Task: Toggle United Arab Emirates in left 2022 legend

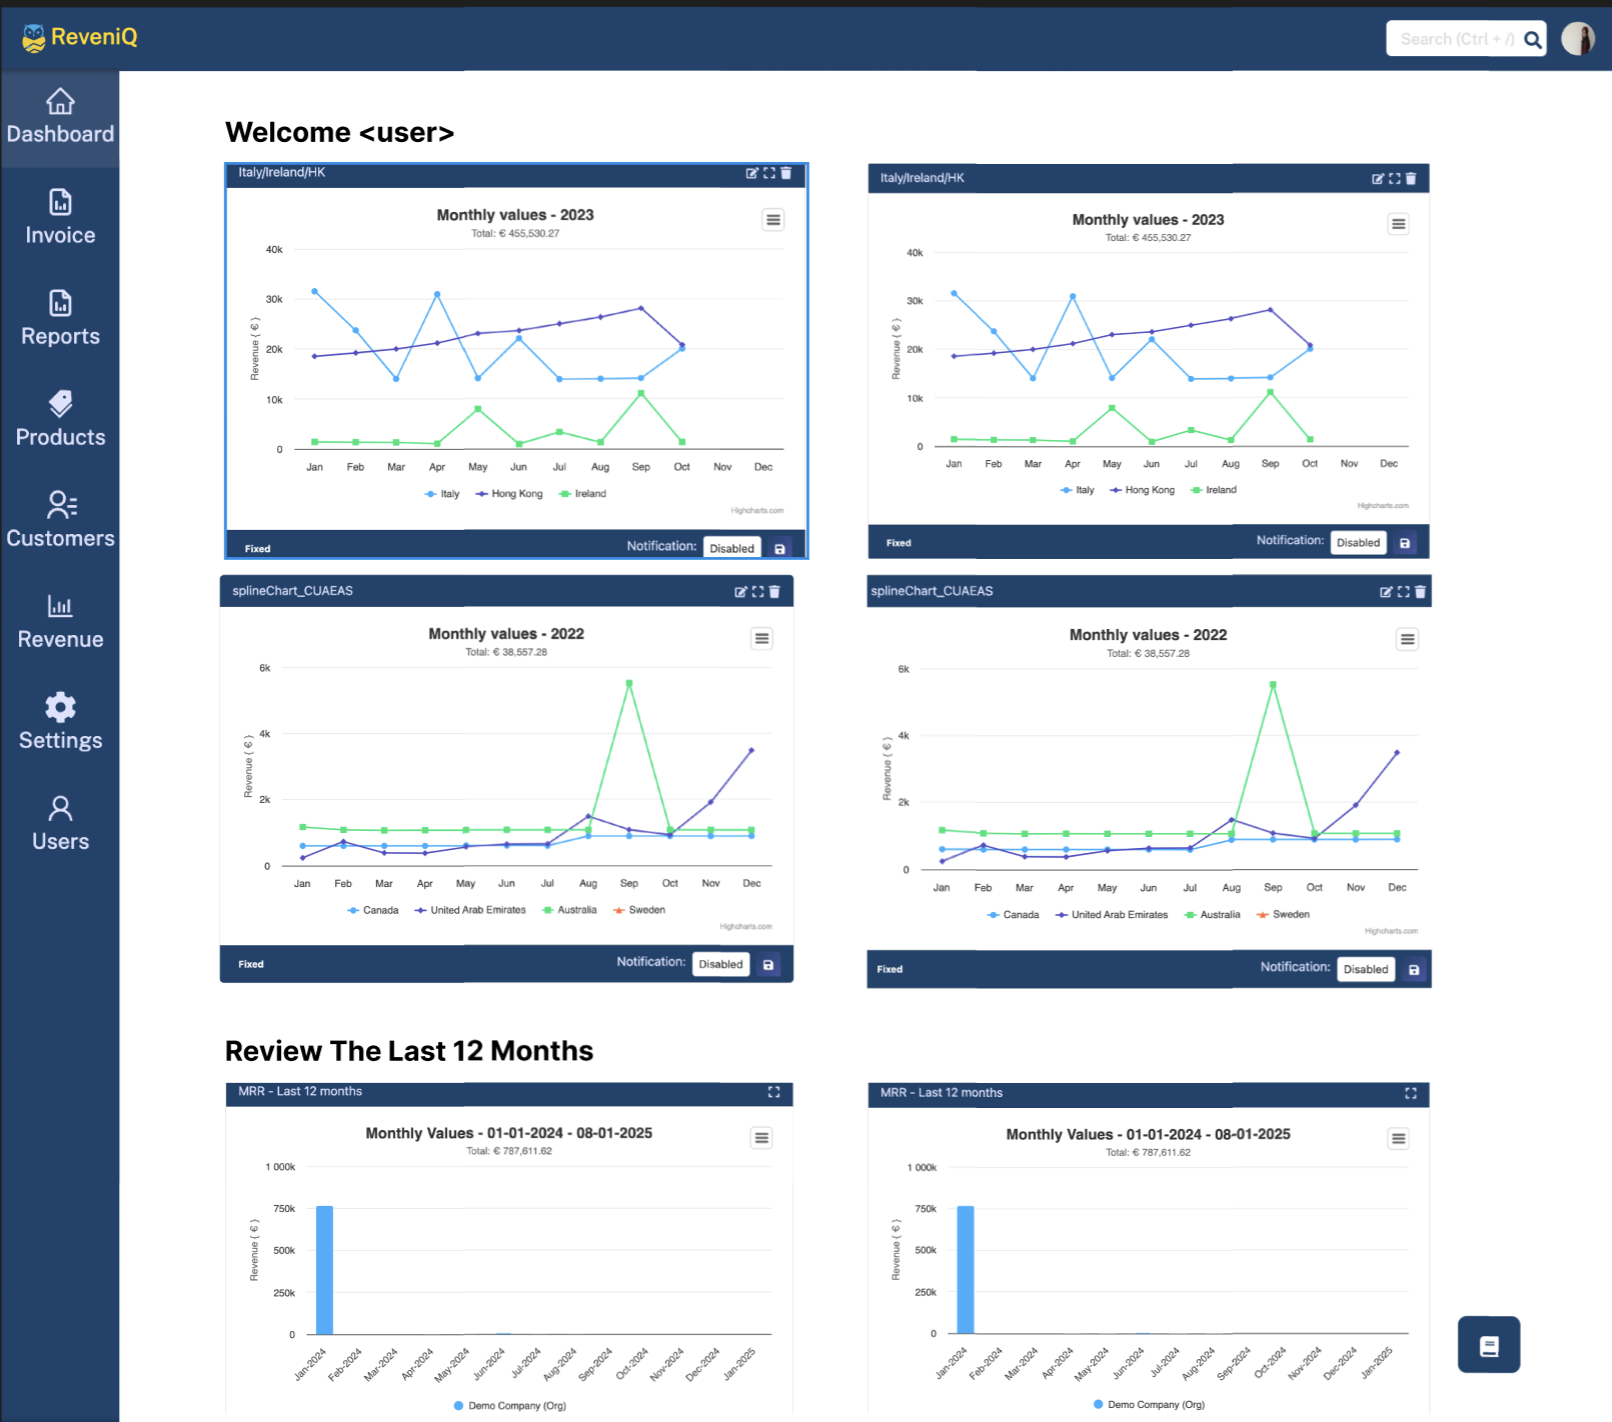Action: (470, 910)
